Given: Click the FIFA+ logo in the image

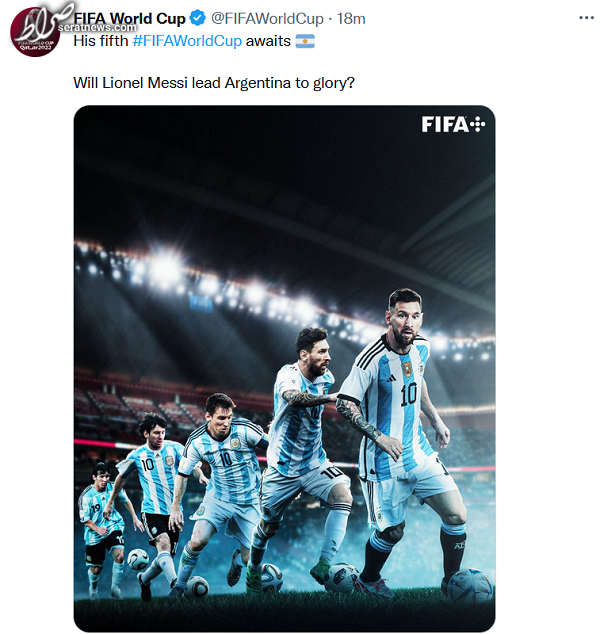Looking at the screenshot, I should pyautogui.click(x=453, y=124).
